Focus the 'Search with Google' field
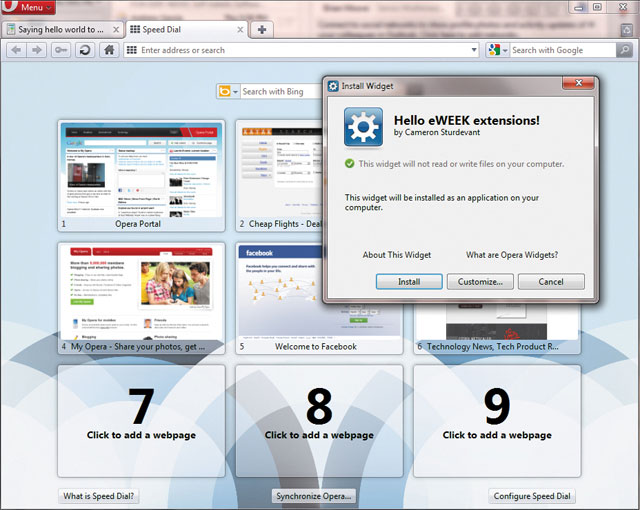 click(562, 50)
